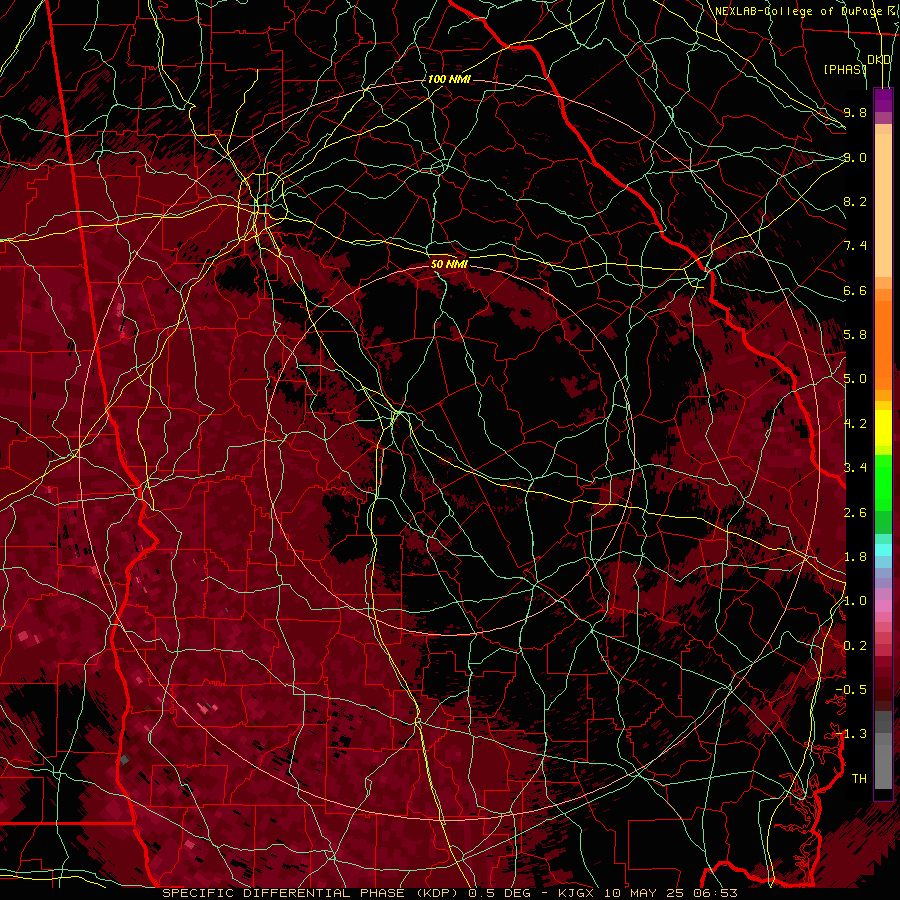
Task: Click the cyan band of the color bar
Action: pos(883,549)
